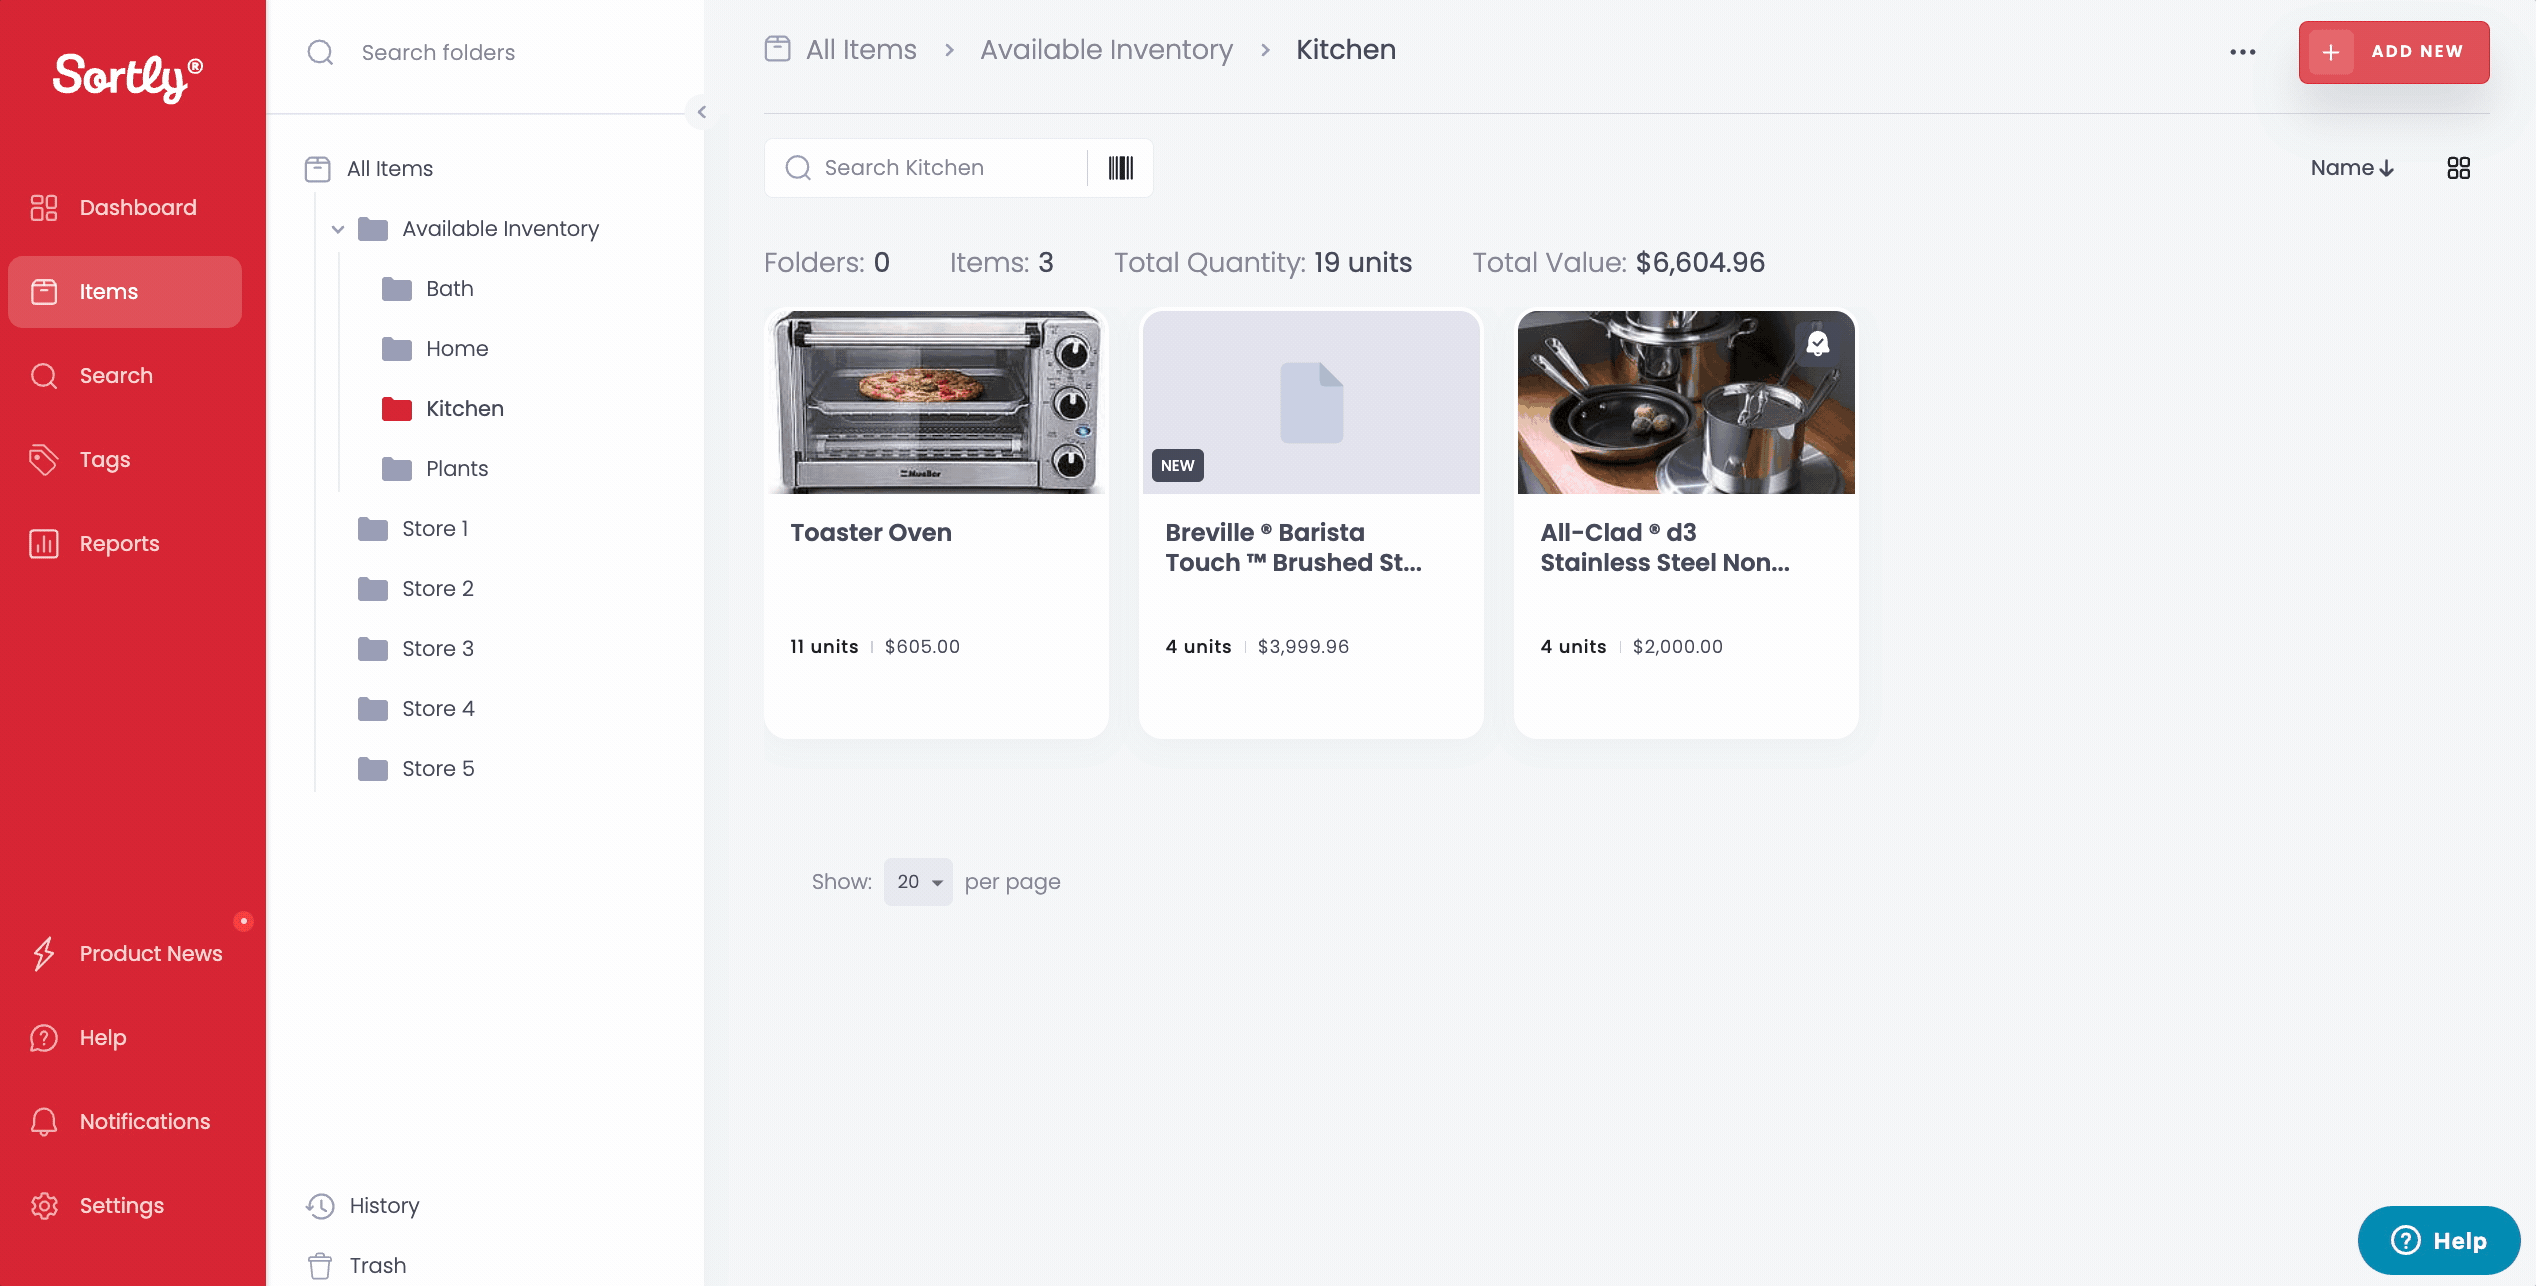Open the Trash
Image resolution: width=2536 pixels, height=1286 pixels.
click(x=377, y=1265)
